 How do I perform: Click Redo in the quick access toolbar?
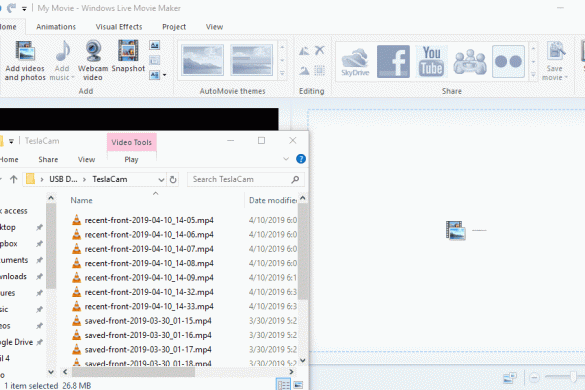tap(12, 7)
